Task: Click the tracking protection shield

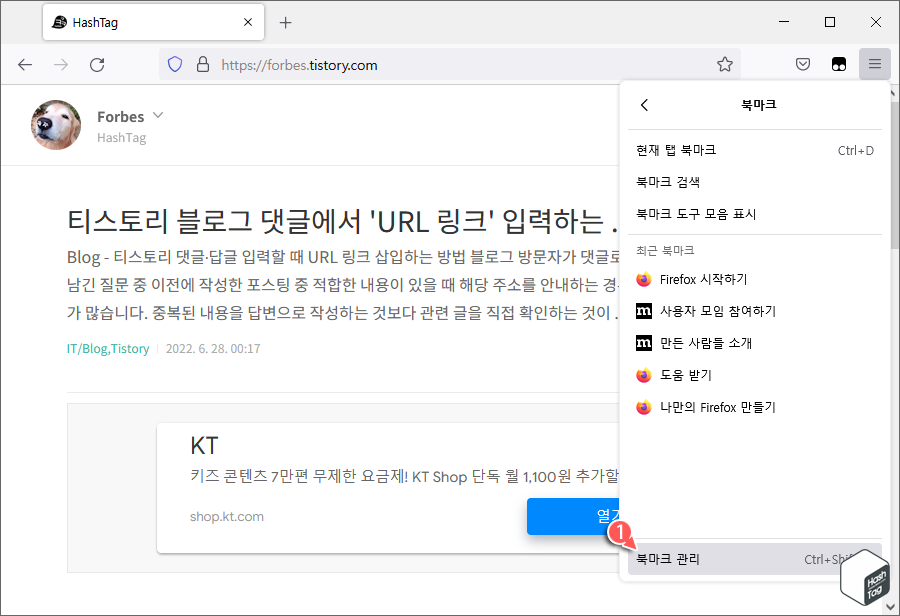Action: tap(175, 64)
